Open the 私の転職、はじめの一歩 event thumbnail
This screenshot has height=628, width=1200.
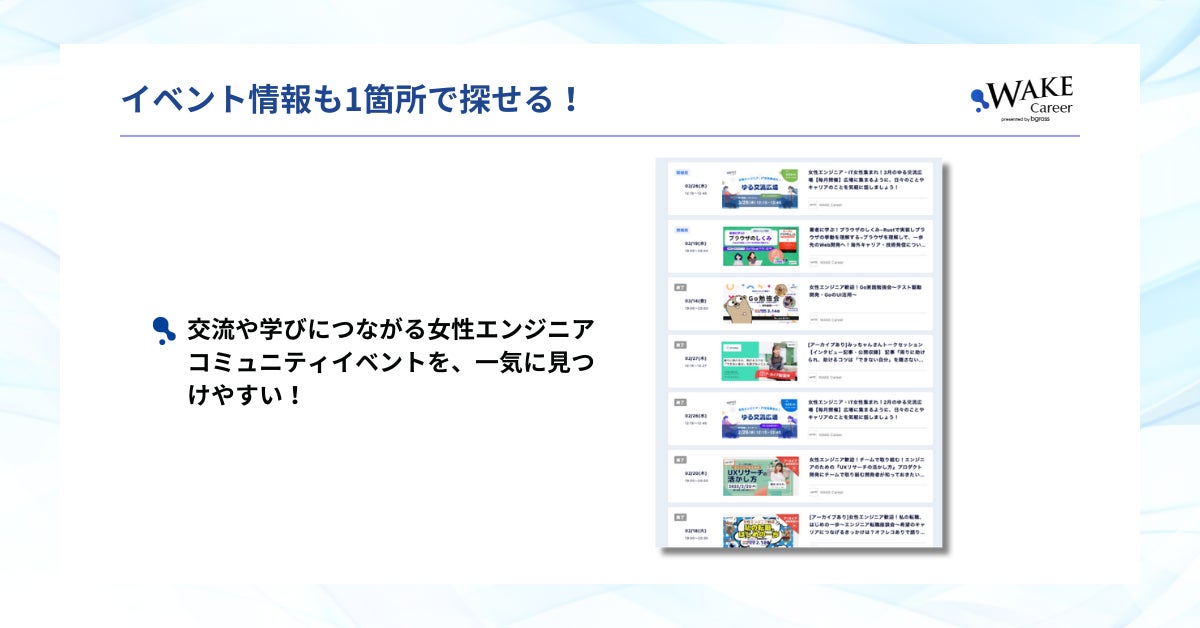point(760,530)
